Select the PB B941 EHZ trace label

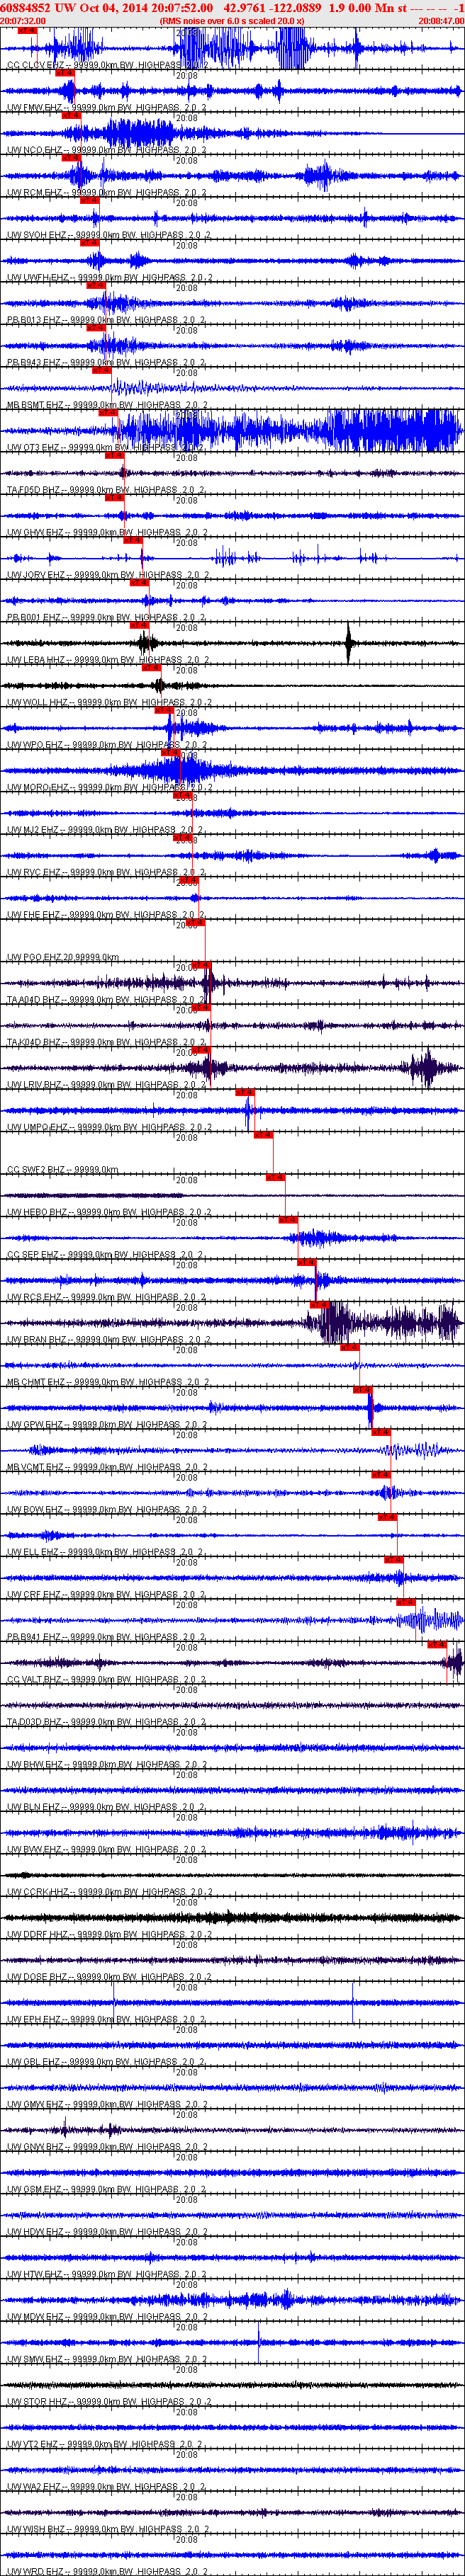click(x=107, y=1637)
